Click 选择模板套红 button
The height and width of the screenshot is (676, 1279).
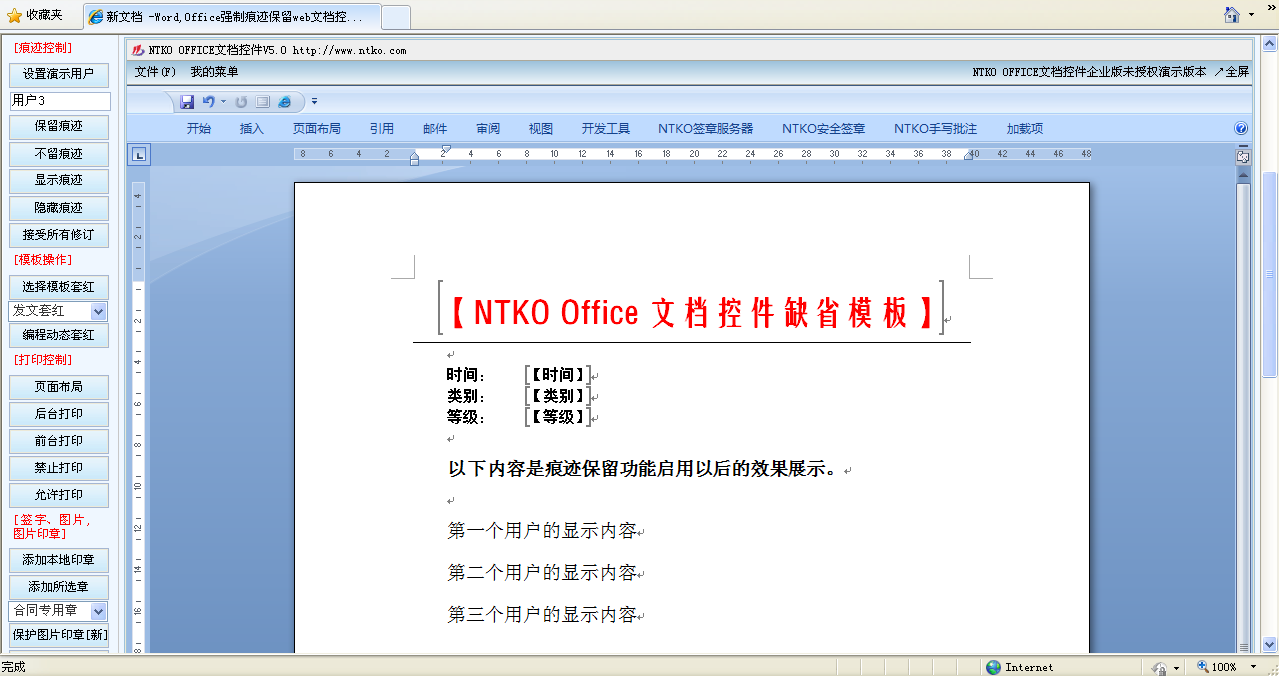tap(59, 287)
